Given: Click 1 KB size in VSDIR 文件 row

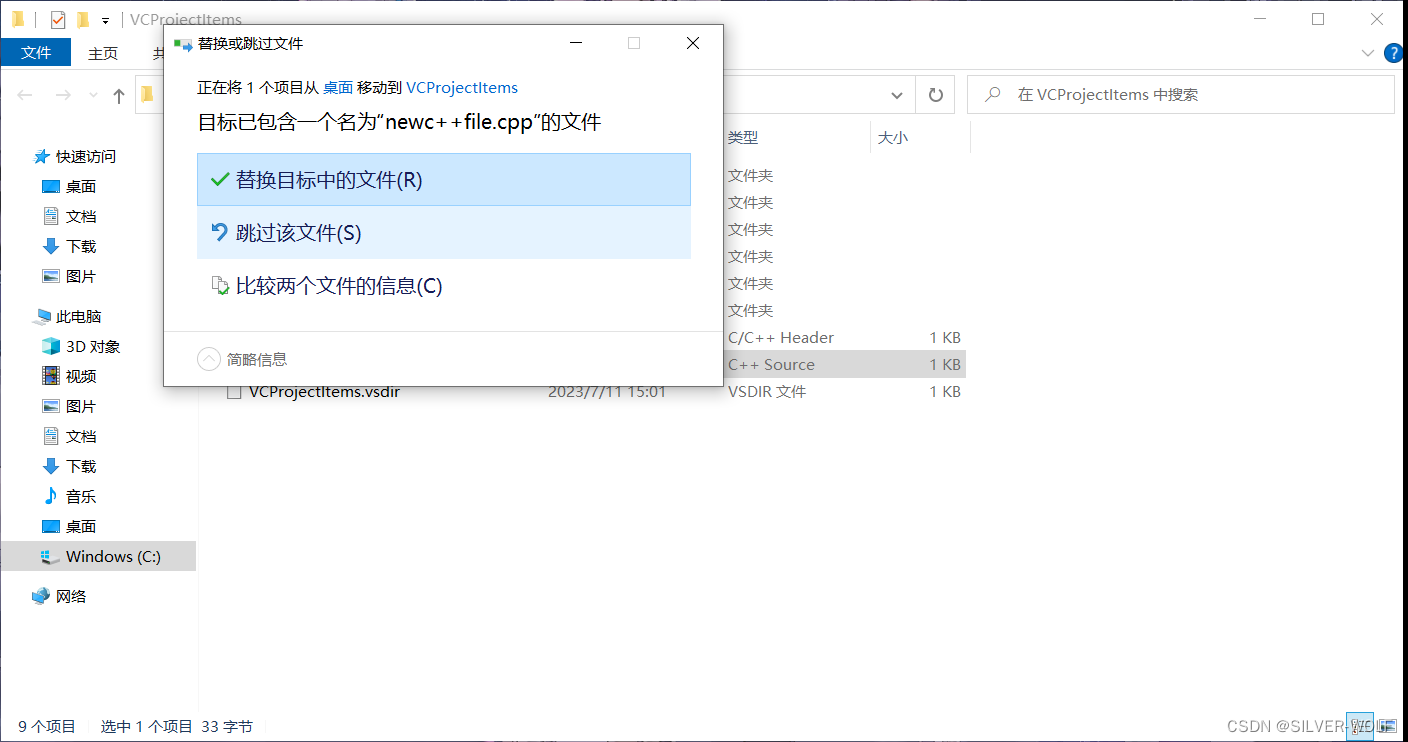Looking at the screenshot, I should pyautogui.click(x=945, y=392).
